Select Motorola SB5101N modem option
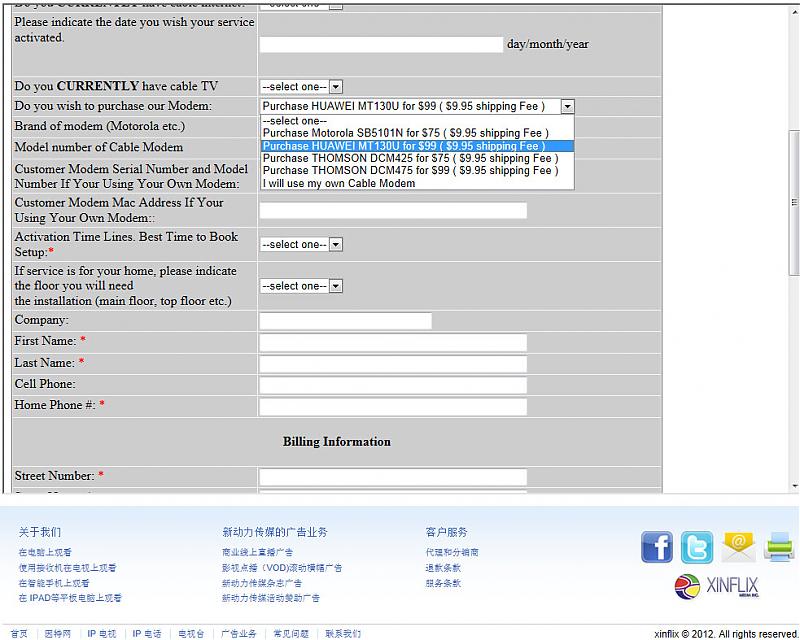800x640 pixels. click(x=405, y=133)
